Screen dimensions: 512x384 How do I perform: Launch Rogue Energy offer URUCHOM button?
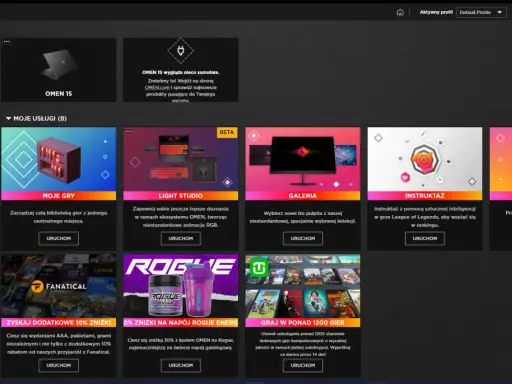[181, 365]
